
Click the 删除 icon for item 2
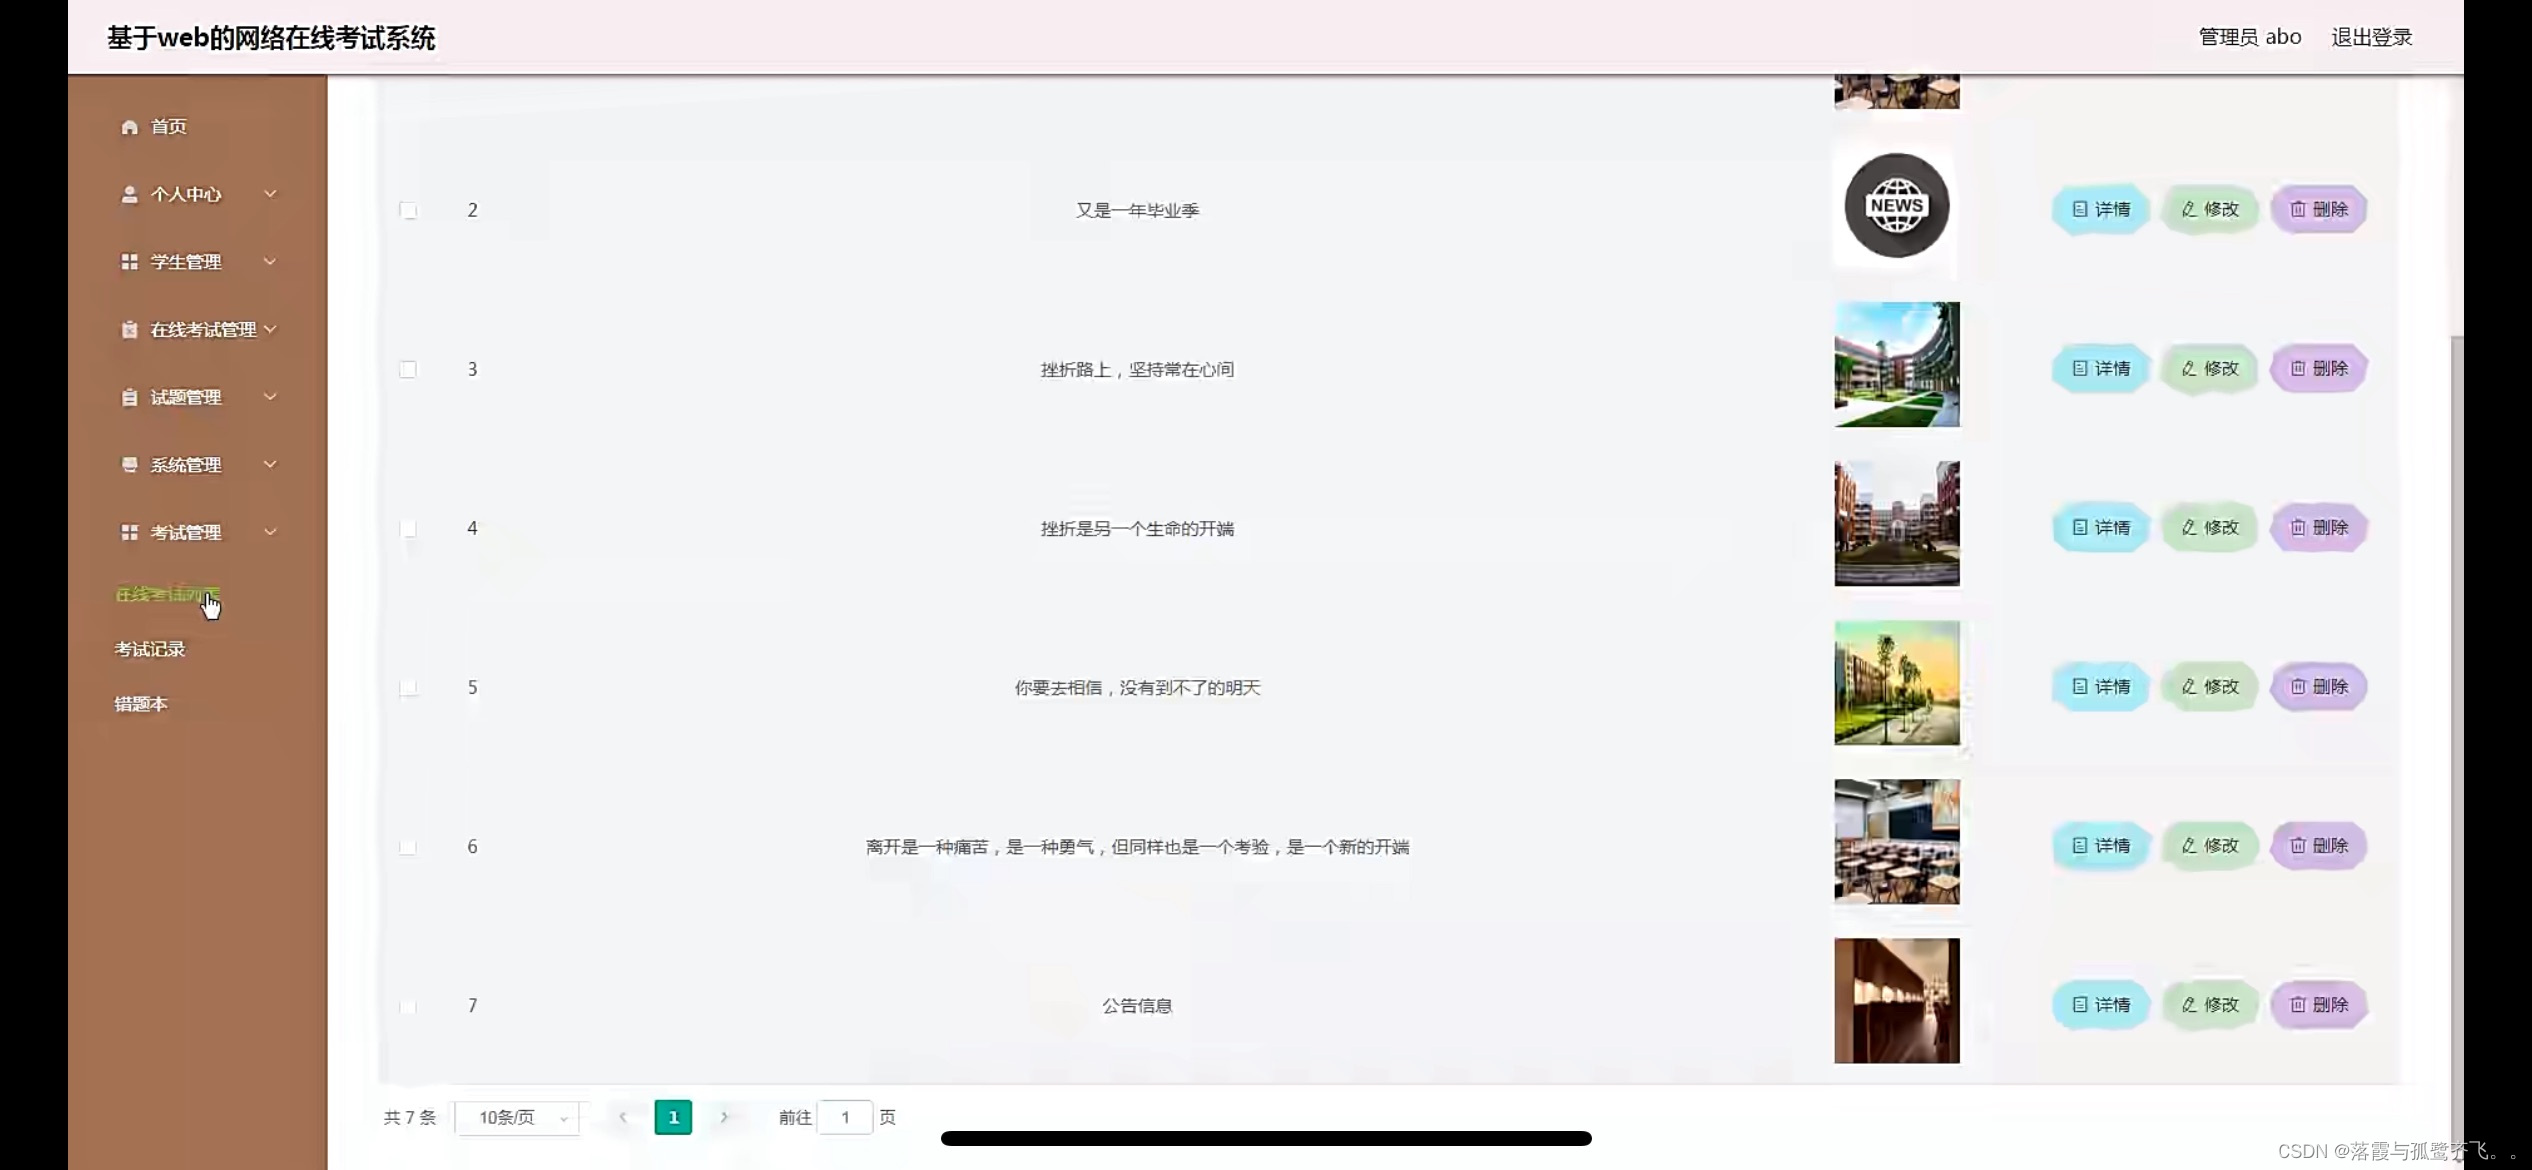(2319, 208)
